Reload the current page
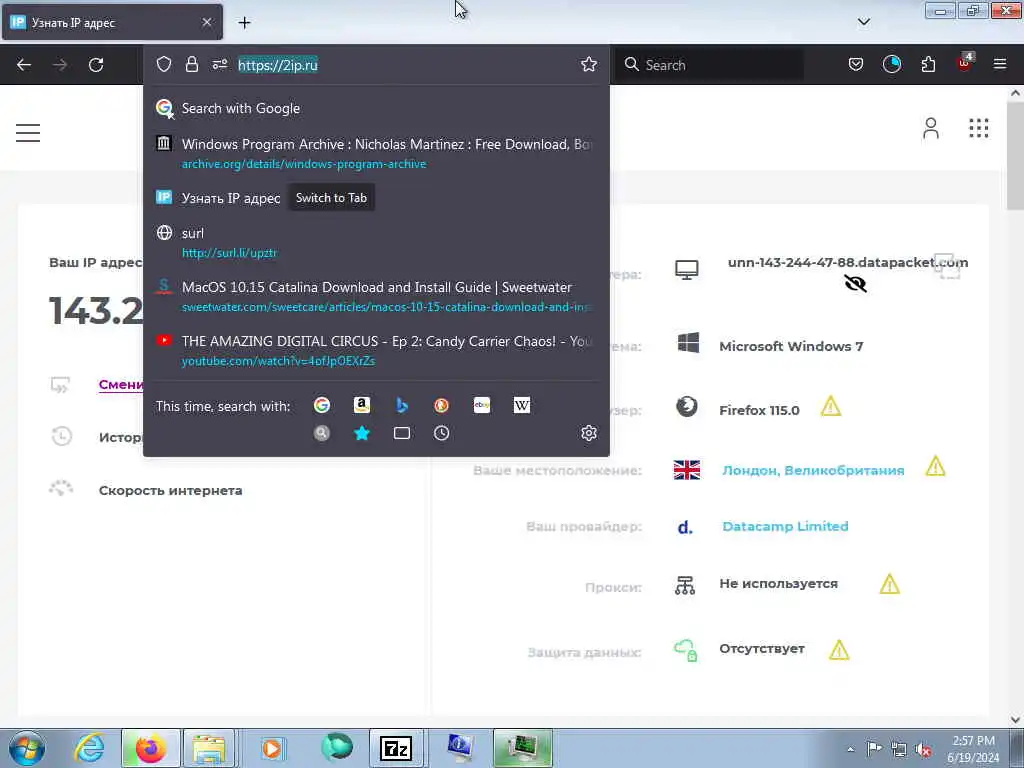 96,65
